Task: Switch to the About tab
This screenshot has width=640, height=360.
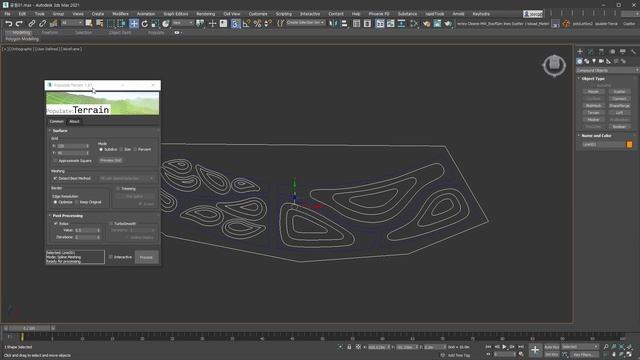Action: coord(74,122)
